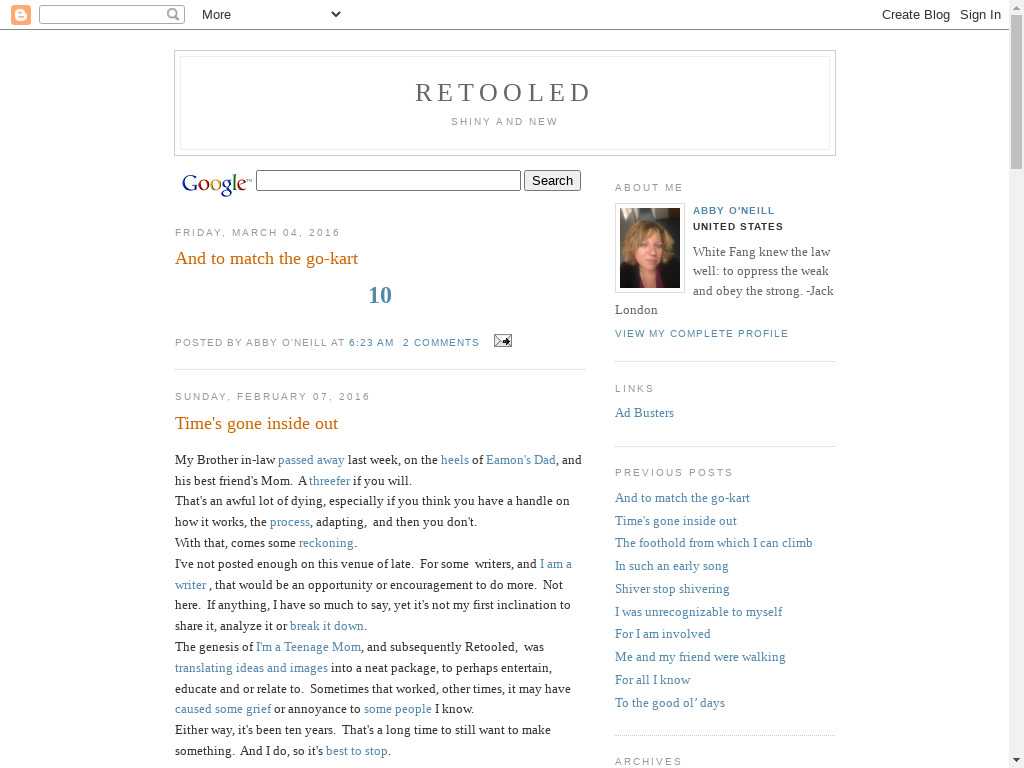
Task: Expand the More dropdown in navbar
Action: point(271,14)
